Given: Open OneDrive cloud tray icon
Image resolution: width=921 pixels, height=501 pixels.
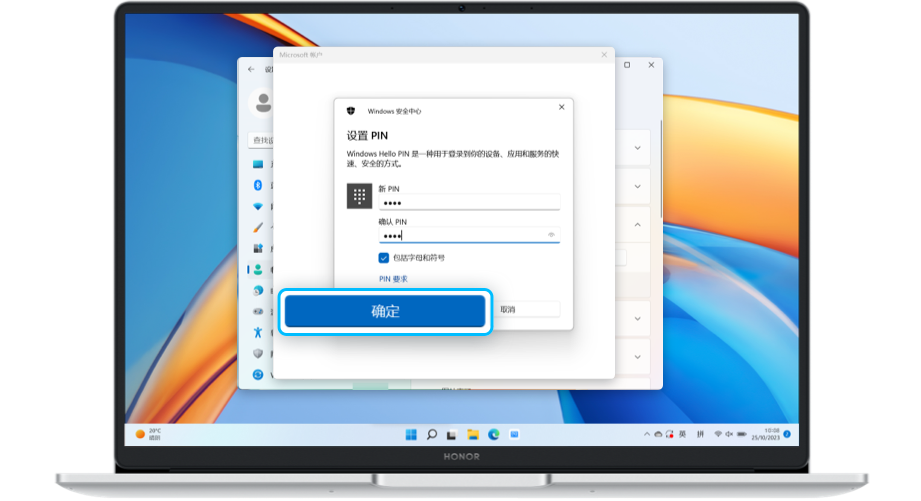Looking at the screenshot, I should 658,435.
